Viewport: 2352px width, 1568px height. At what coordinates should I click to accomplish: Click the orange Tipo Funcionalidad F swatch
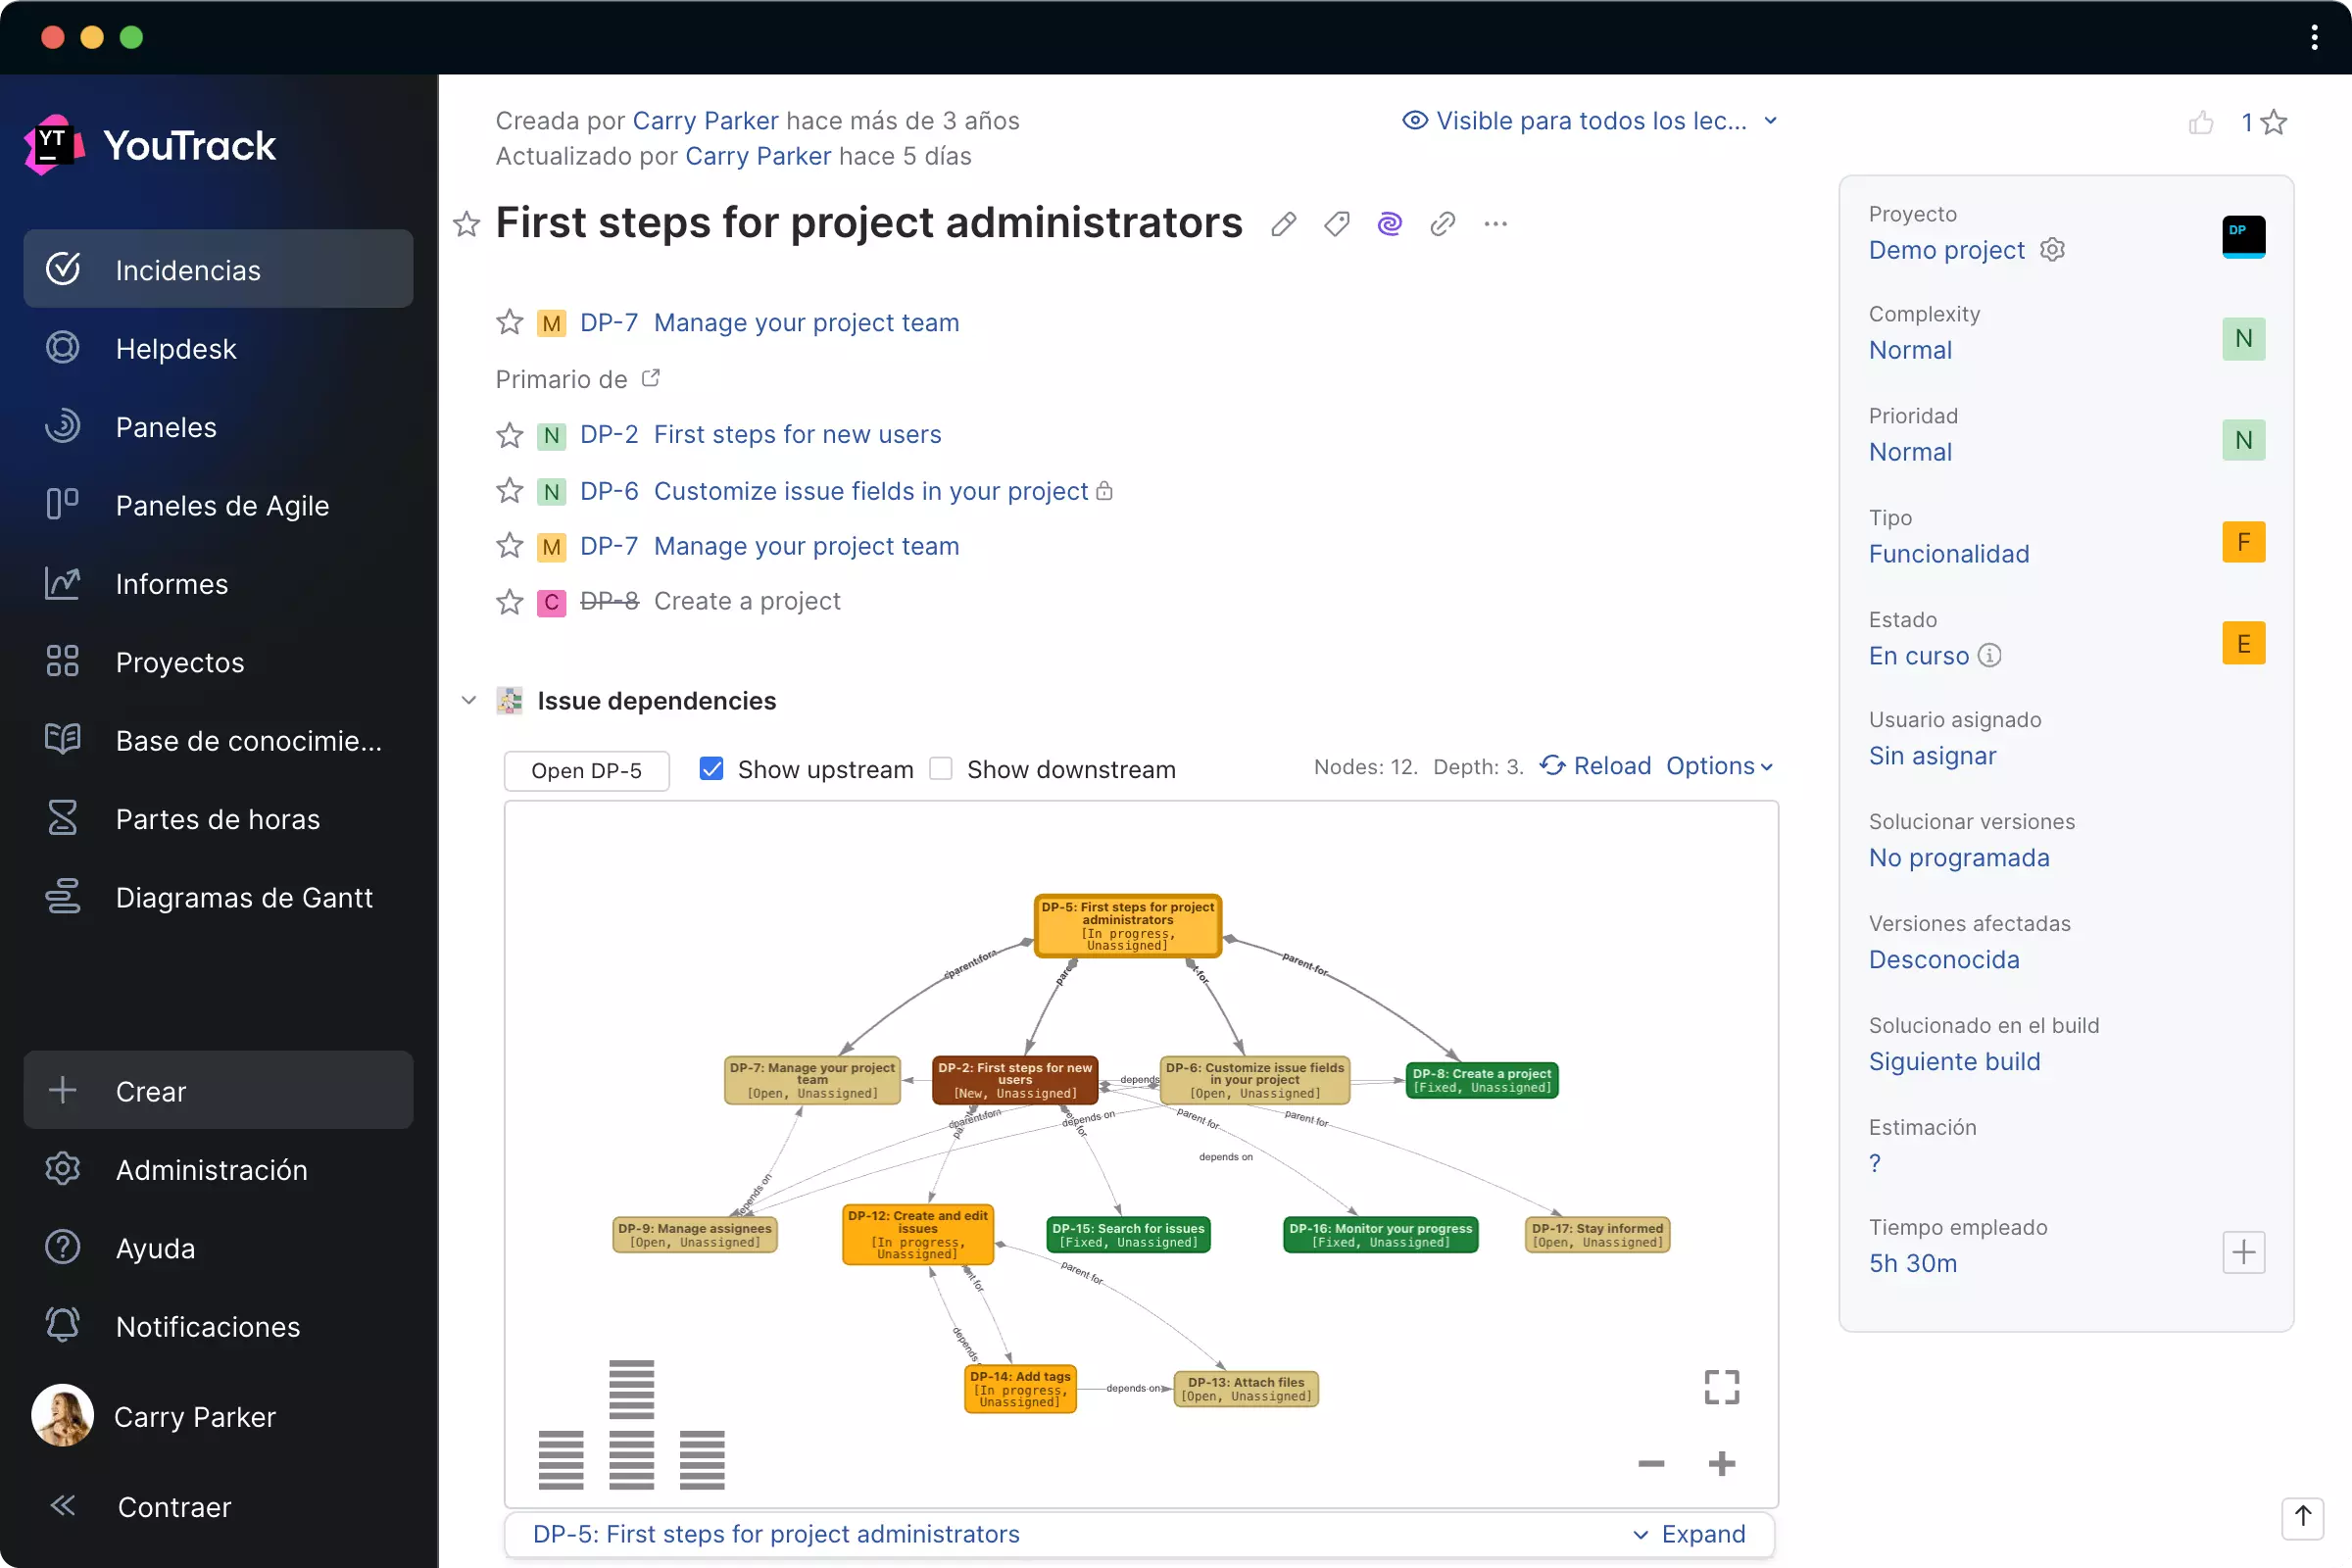click(x=2243, y=542)
